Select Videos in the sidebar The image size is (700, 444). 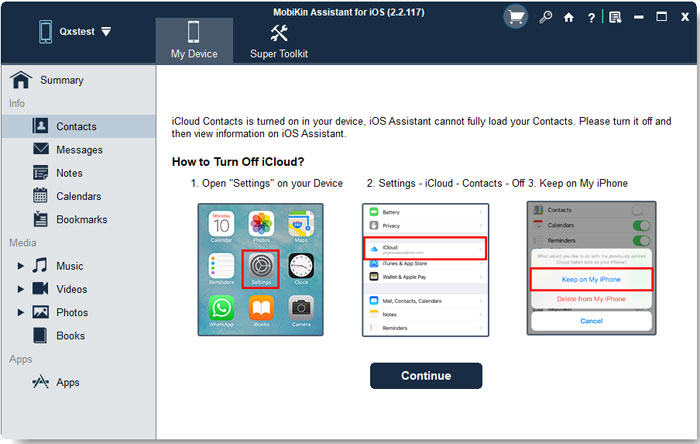(71, 289)
